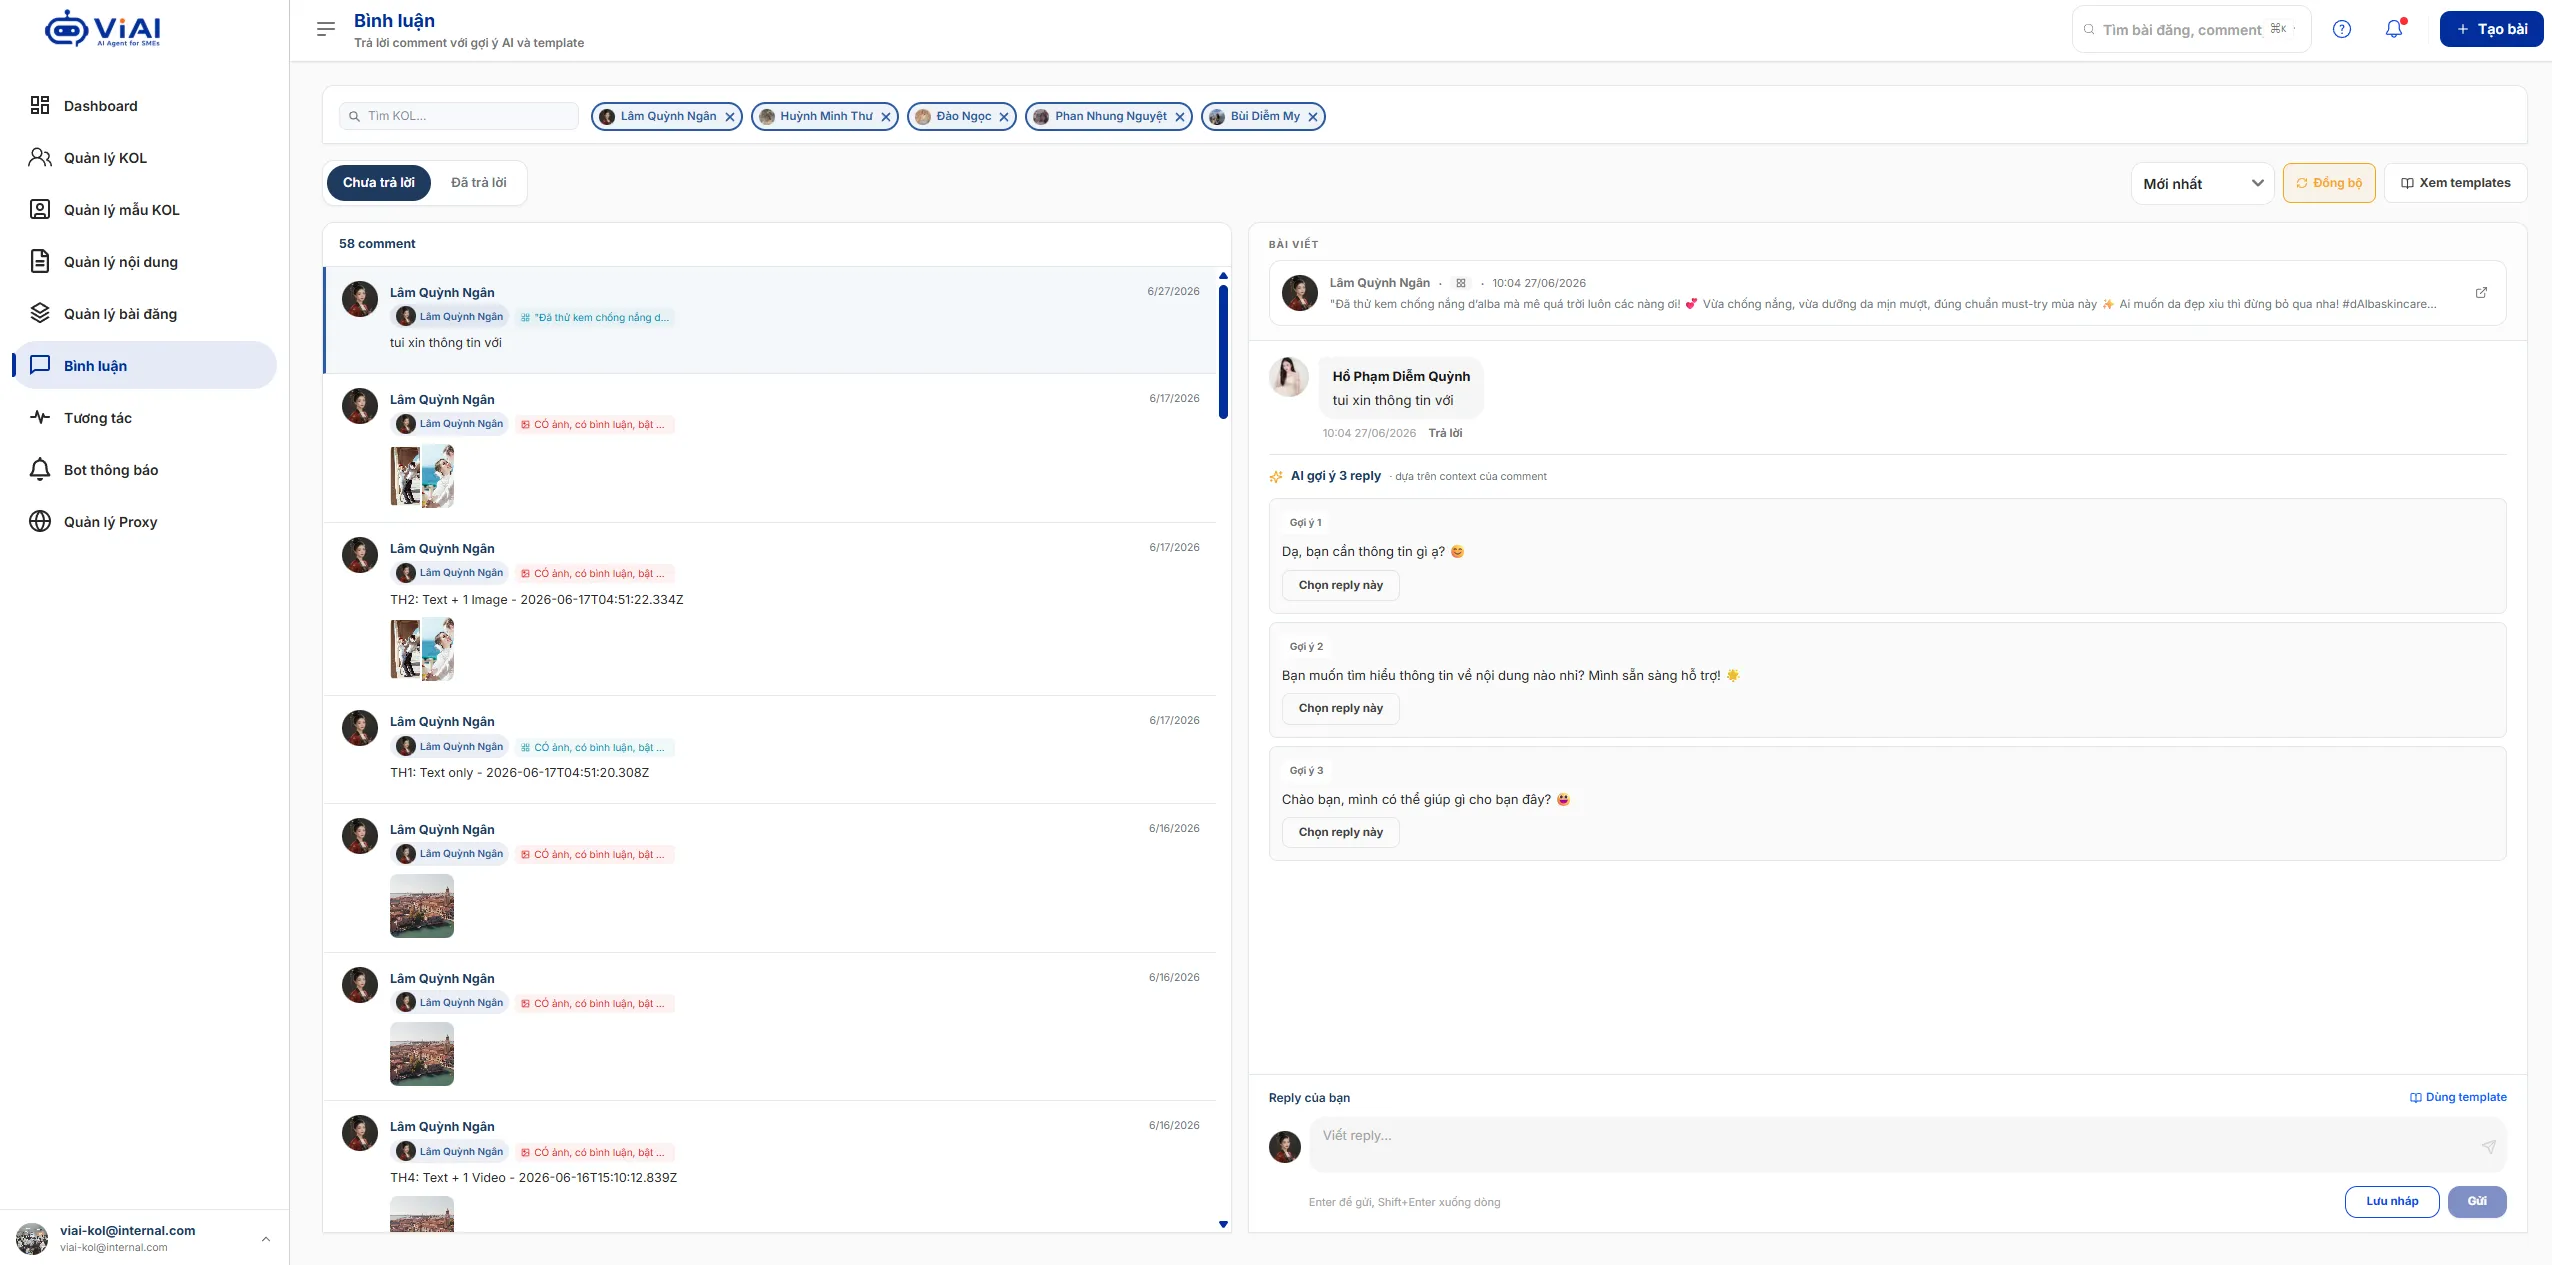
Task: Open Dashboard from sidebar
Action: [144, 106]
